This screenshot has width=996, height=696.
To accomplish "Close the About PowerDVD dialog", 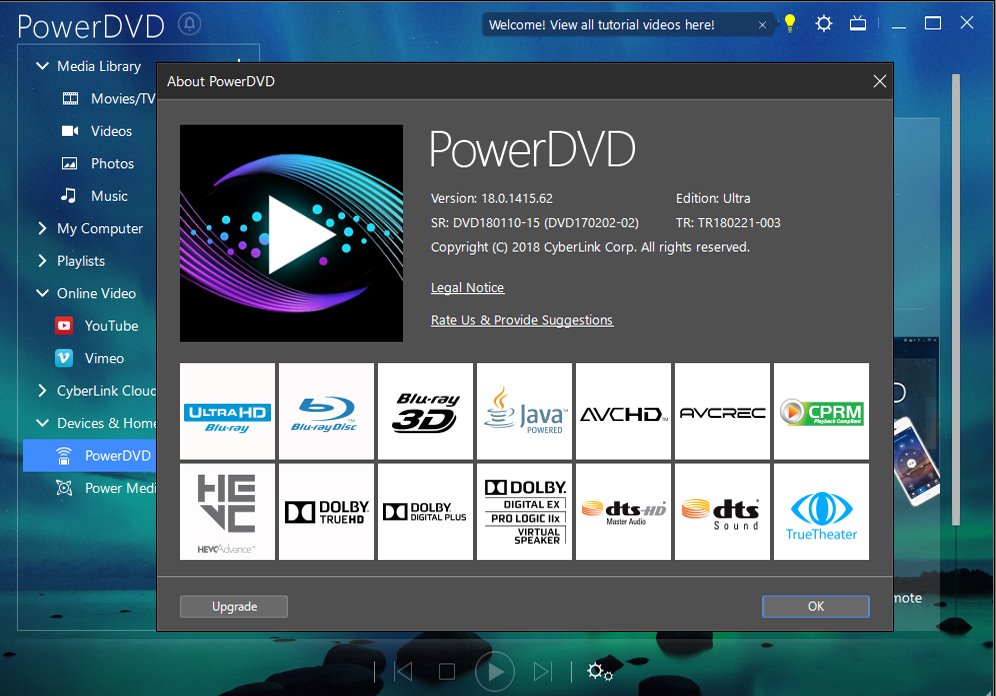I will 880,81.
